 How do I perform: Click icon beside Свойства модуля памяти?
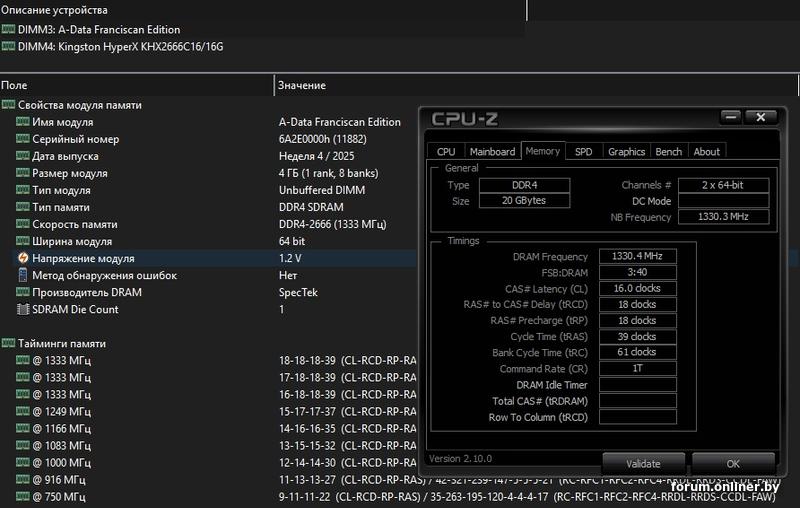[8, 105]
